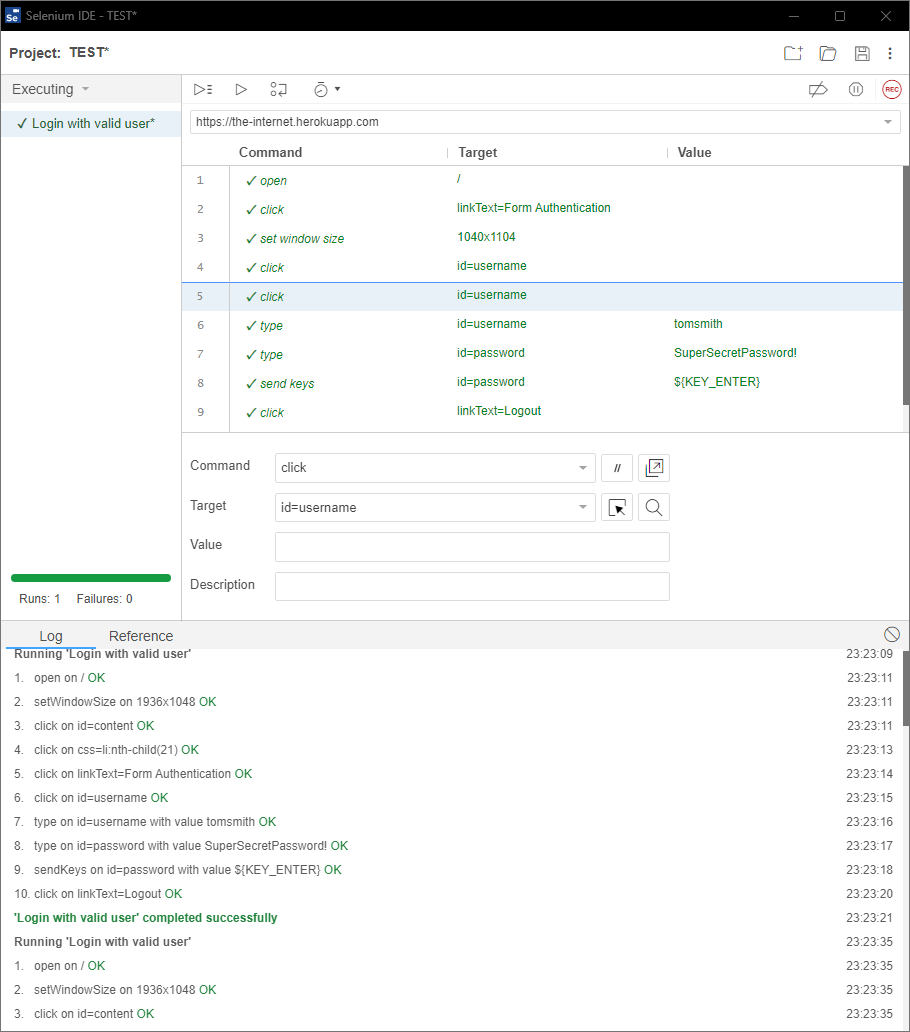910x1032 pixels.
Task: Open the test execution speed timer
Action: click(321, 90)
